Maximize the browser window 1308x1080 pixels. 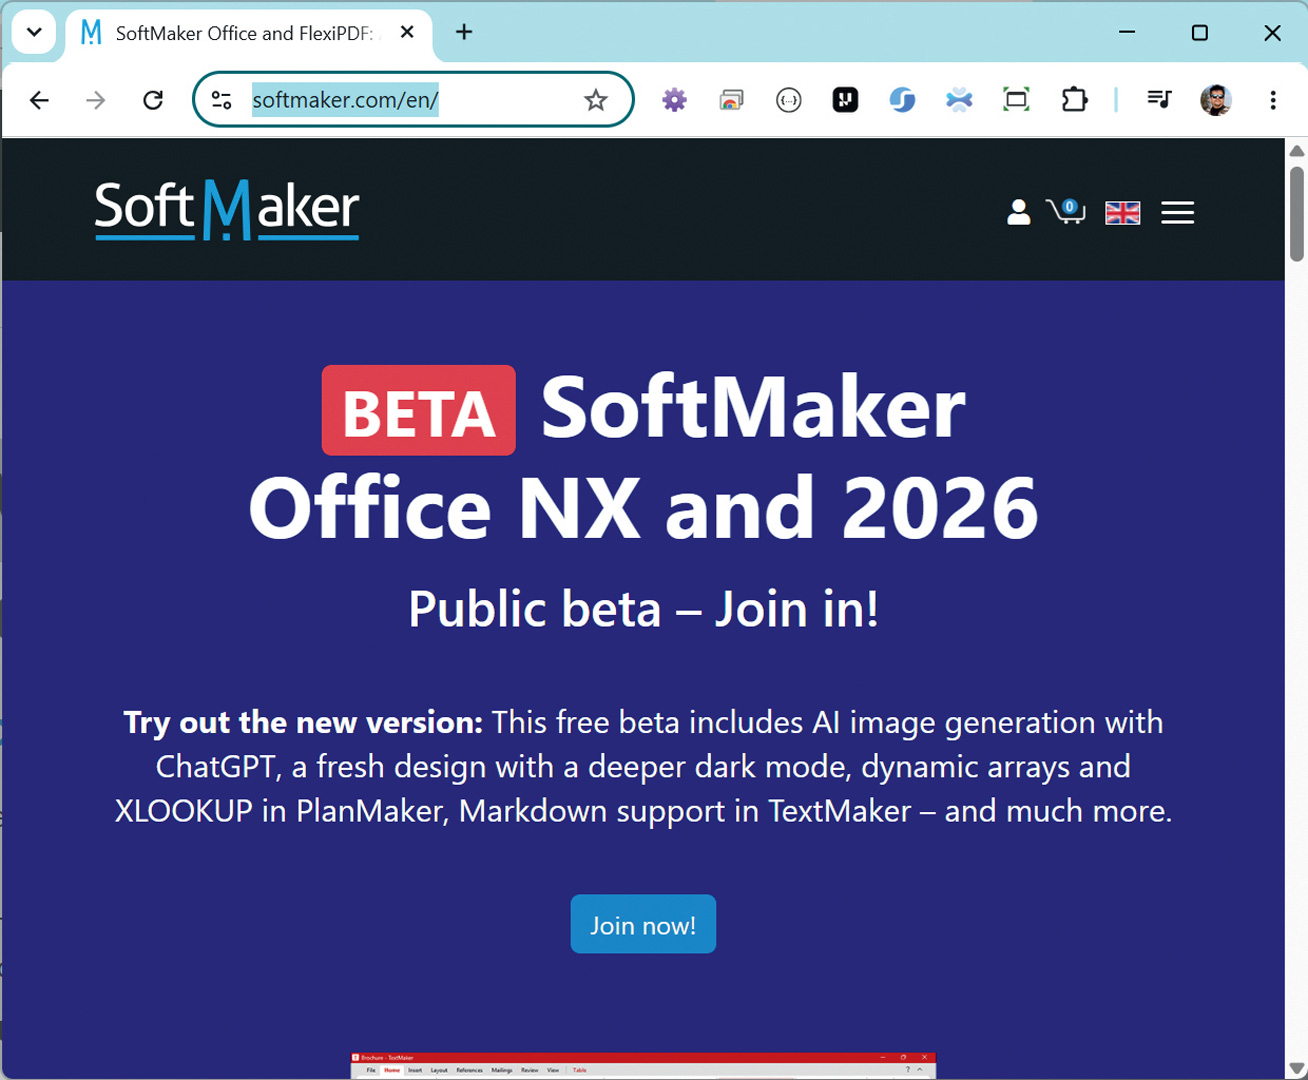point(1200,32)
